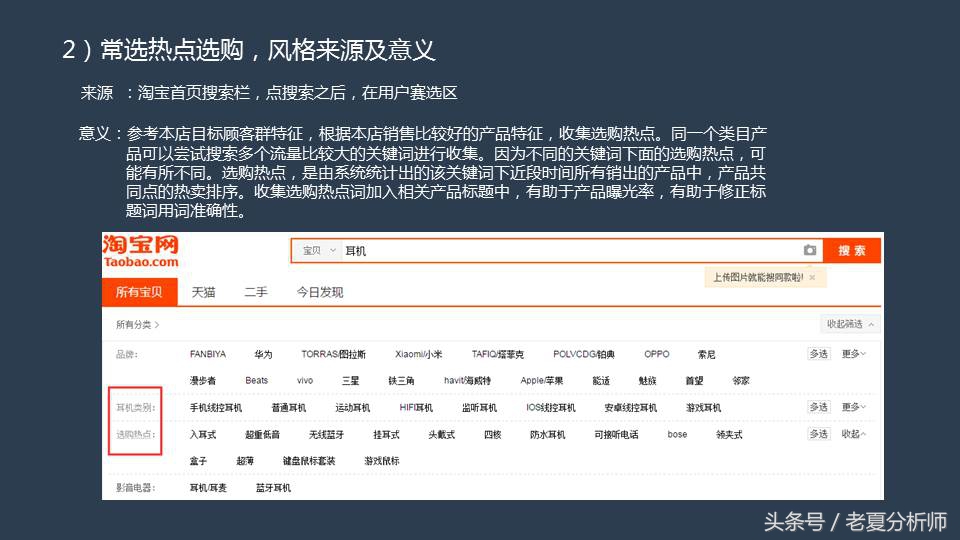Image resolution: width=960 pixels, height=540 pixels.
Task: Select the 头戴式 hot option
Action: (441, 435)
